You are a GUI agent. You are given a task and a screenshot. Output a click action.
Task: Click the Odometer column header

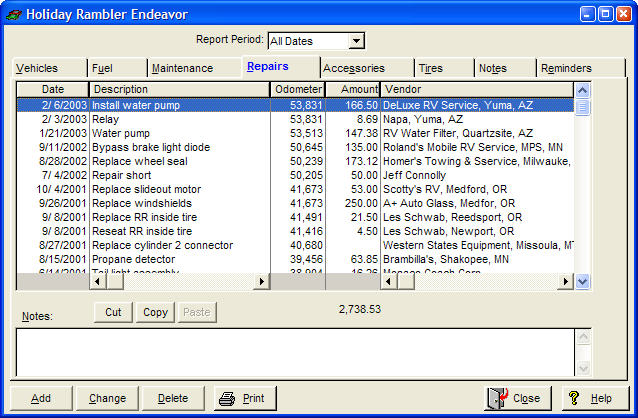click(298, 90)
